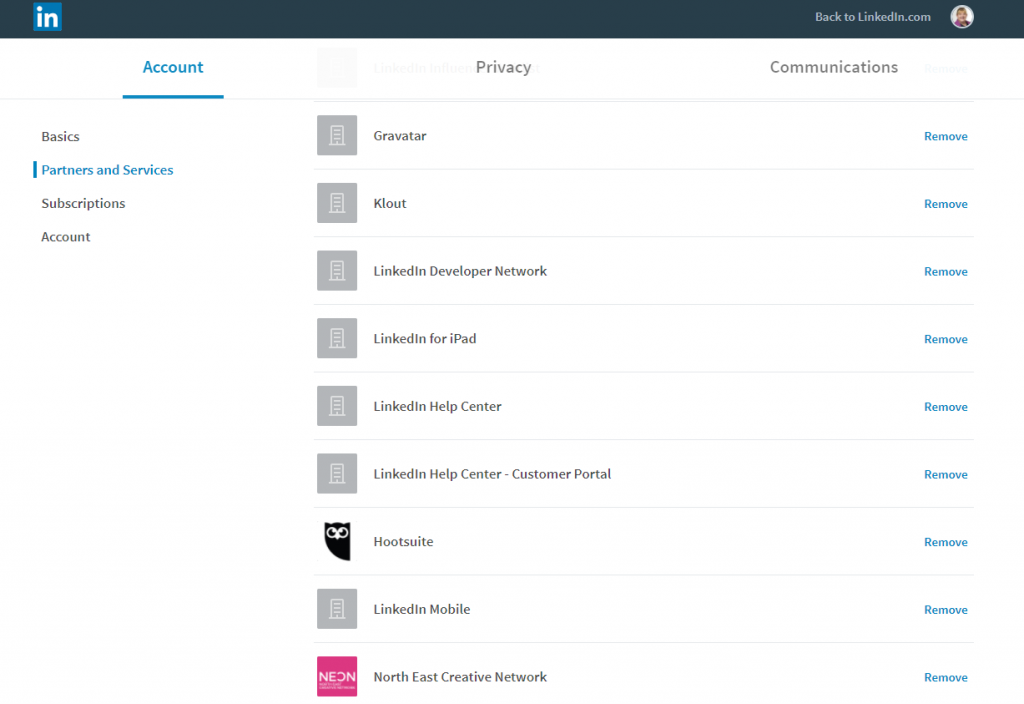Open the Privacy tab

tap(504, 67)
